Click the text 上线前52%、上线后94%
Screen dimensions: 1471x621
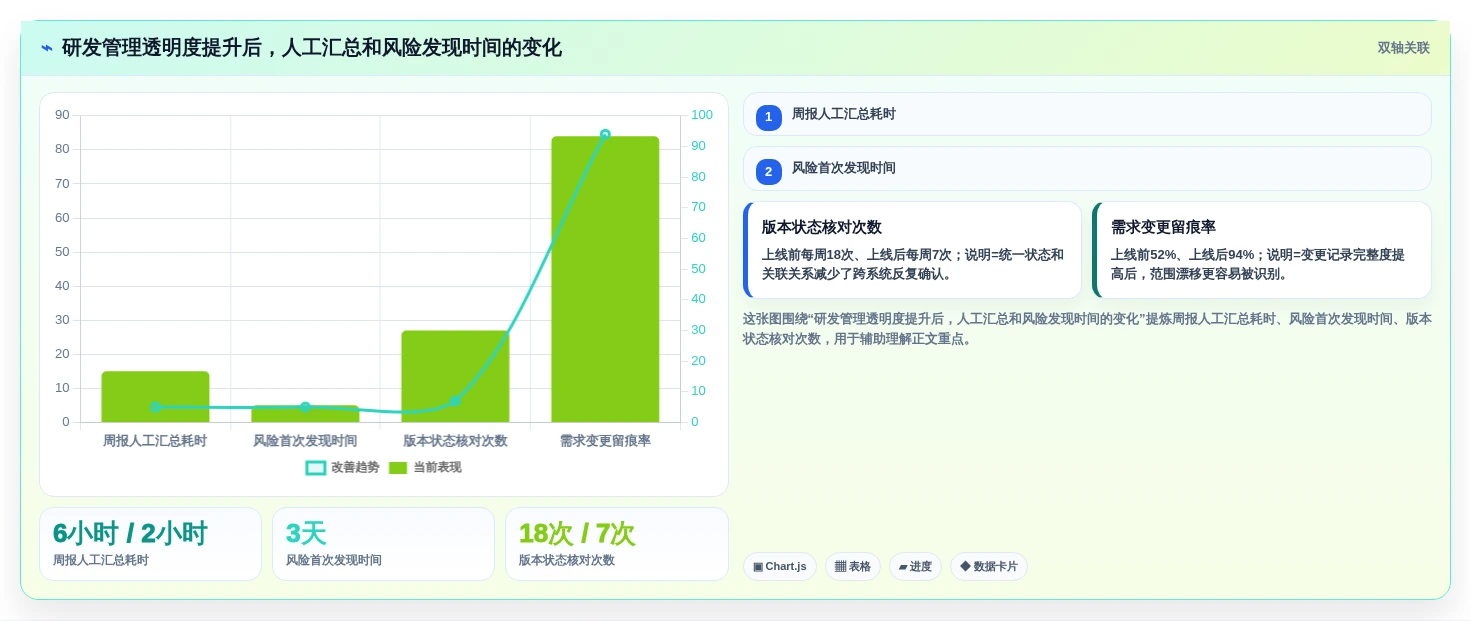(1182, 255)
